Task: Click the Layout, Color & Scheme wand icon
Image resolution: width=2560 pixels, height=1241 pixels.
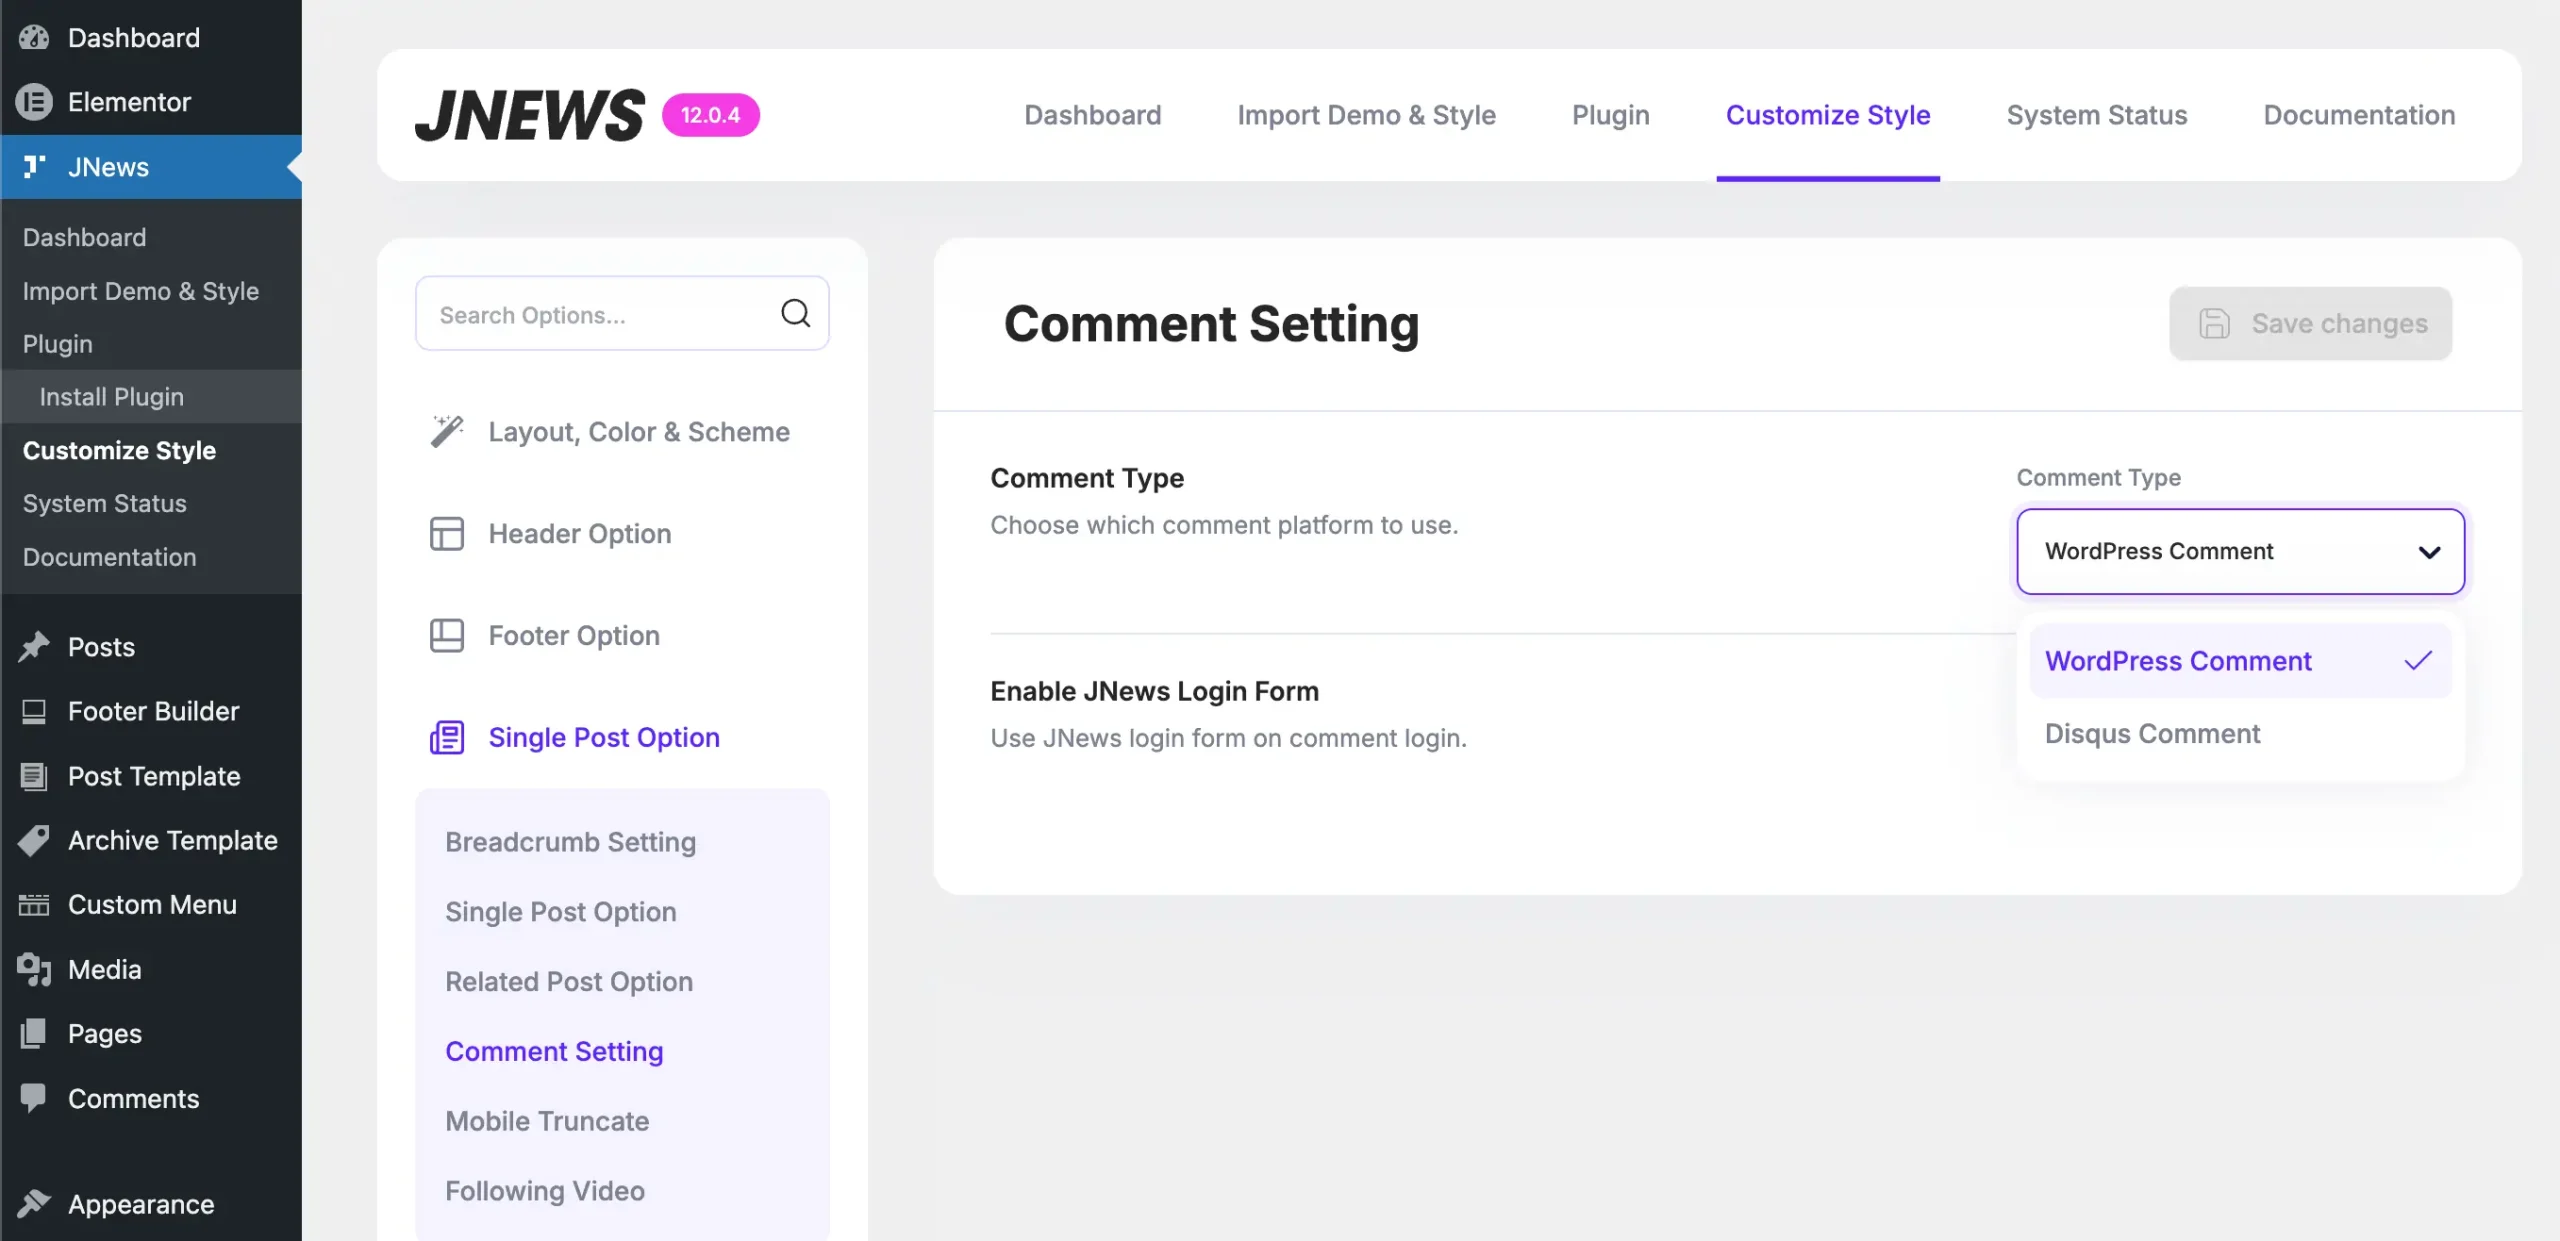Action: pyautogui.click(x=446, y=432)
